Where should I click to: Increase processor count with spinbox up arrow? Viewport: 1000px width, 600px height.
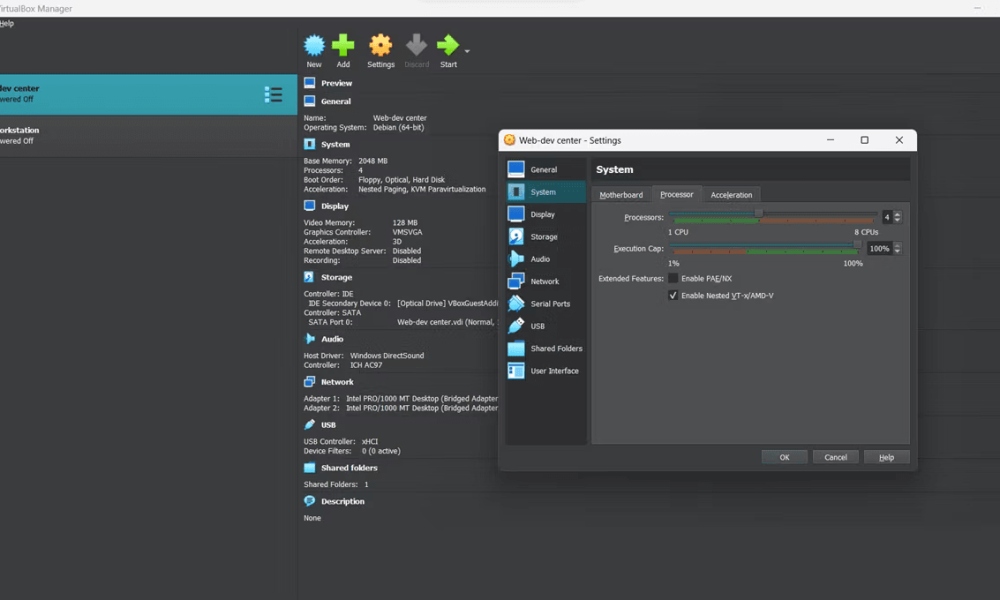pyautogui.click(x=897, y=214)
